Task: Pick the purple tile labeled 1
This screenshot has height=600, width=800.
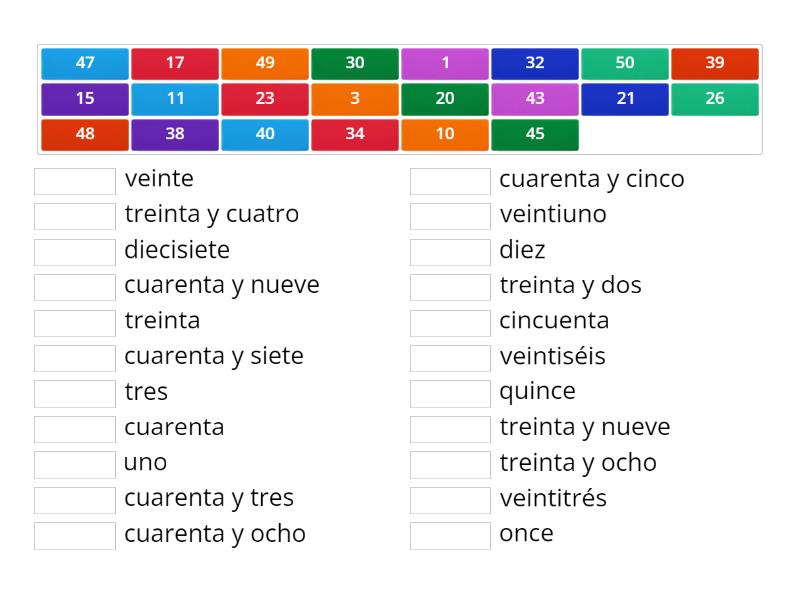Action: 444,63
